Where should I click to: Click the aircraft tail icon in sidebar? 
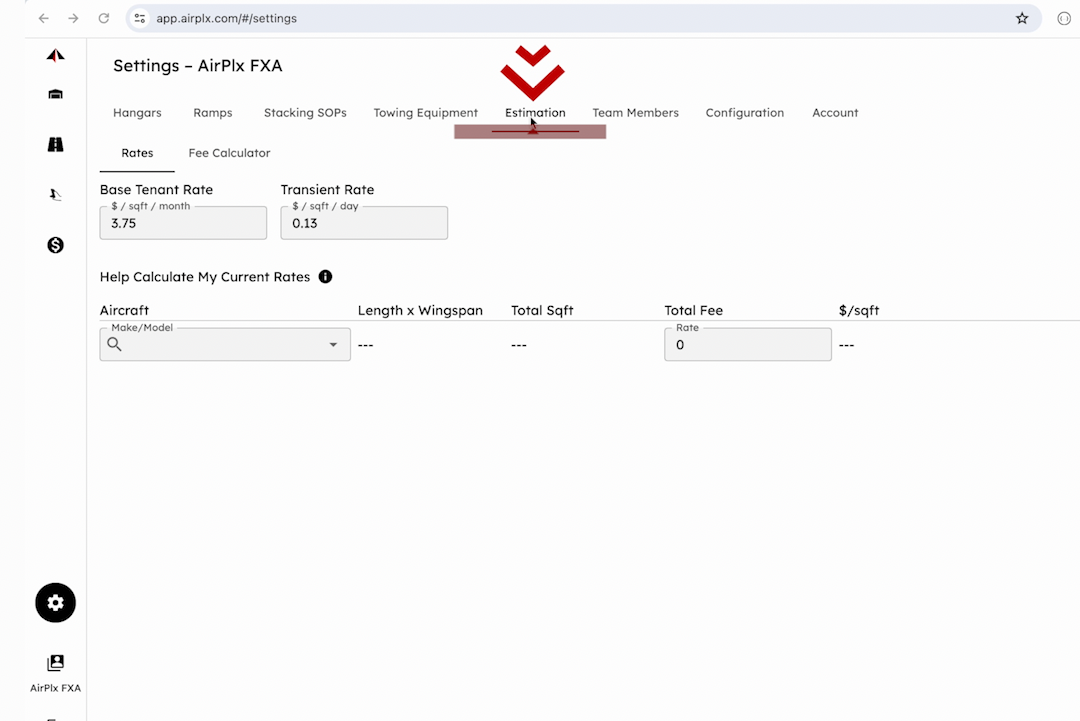tap(55, 196)
